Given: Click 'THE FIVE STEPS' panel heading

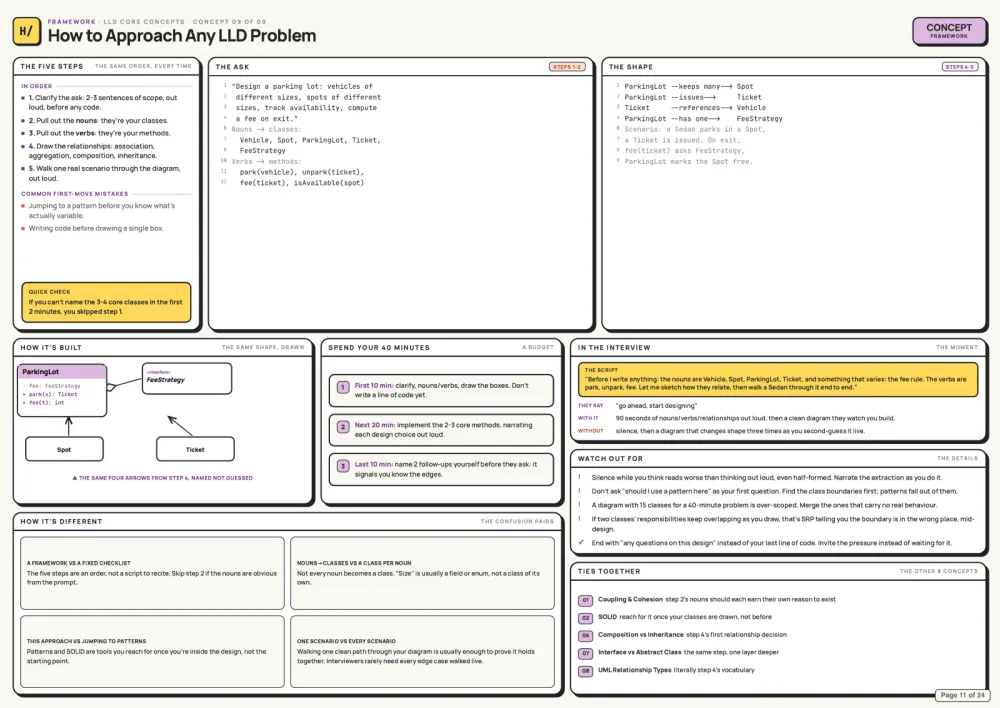Looking at the screenshot, I should 52,66.
